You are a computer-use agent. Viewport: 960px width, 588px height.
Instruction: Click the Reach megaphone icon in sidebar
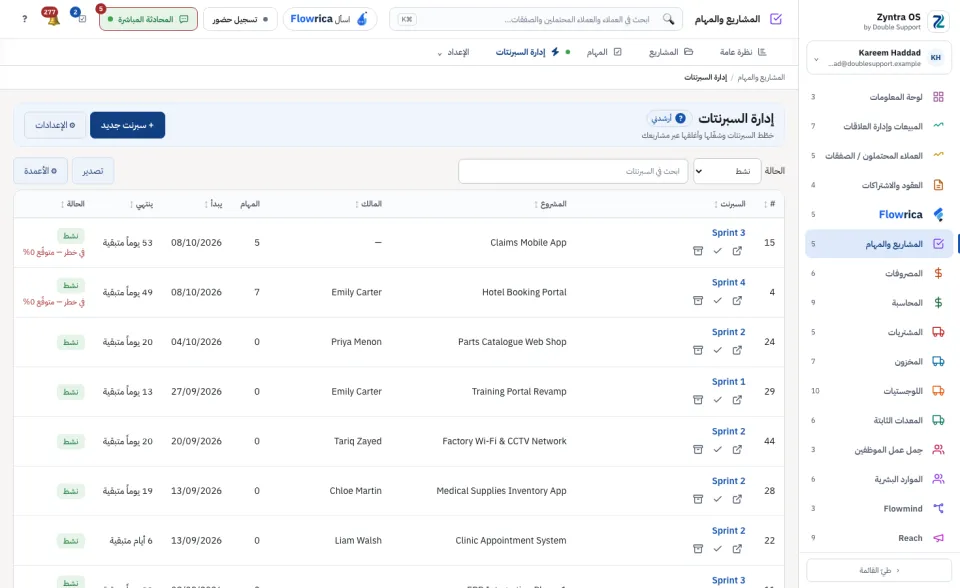coord(938,538)
